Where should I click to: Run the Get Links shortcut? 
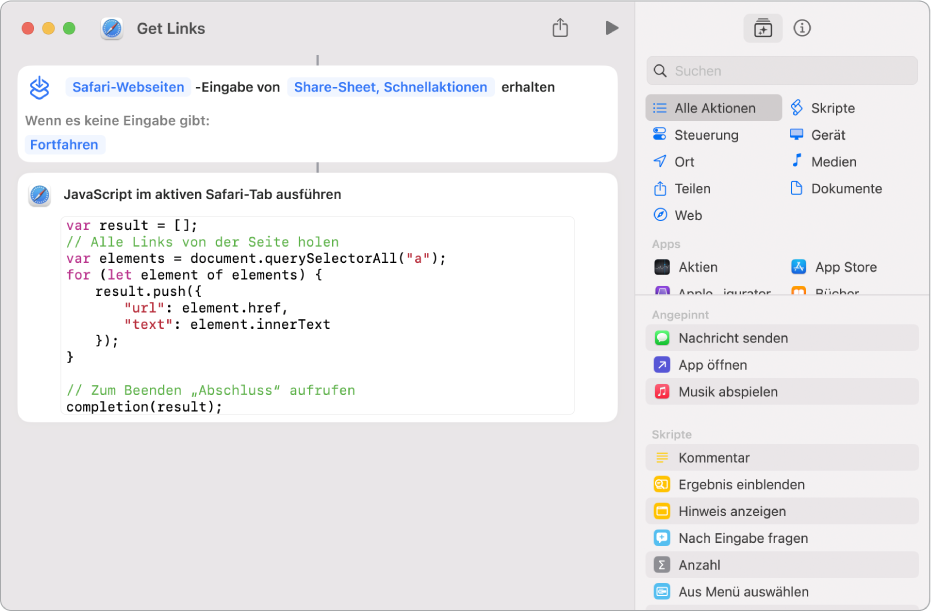tap(612, 28)
